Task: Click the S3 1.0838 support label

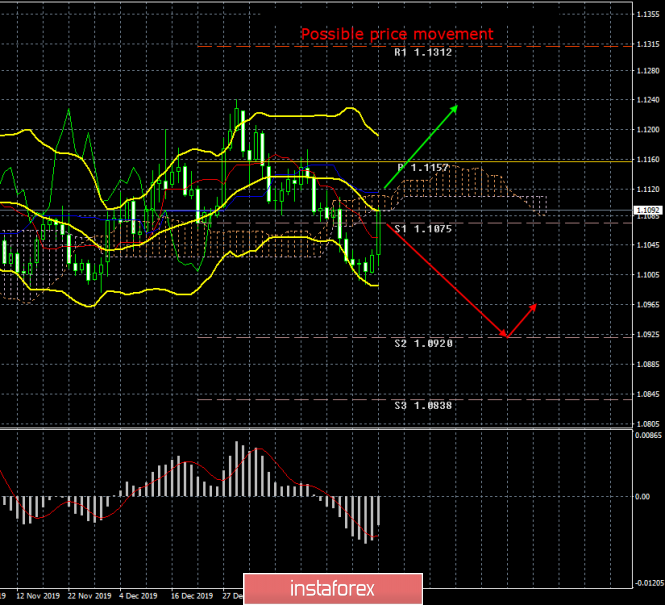Action: [x=423, y=406]
